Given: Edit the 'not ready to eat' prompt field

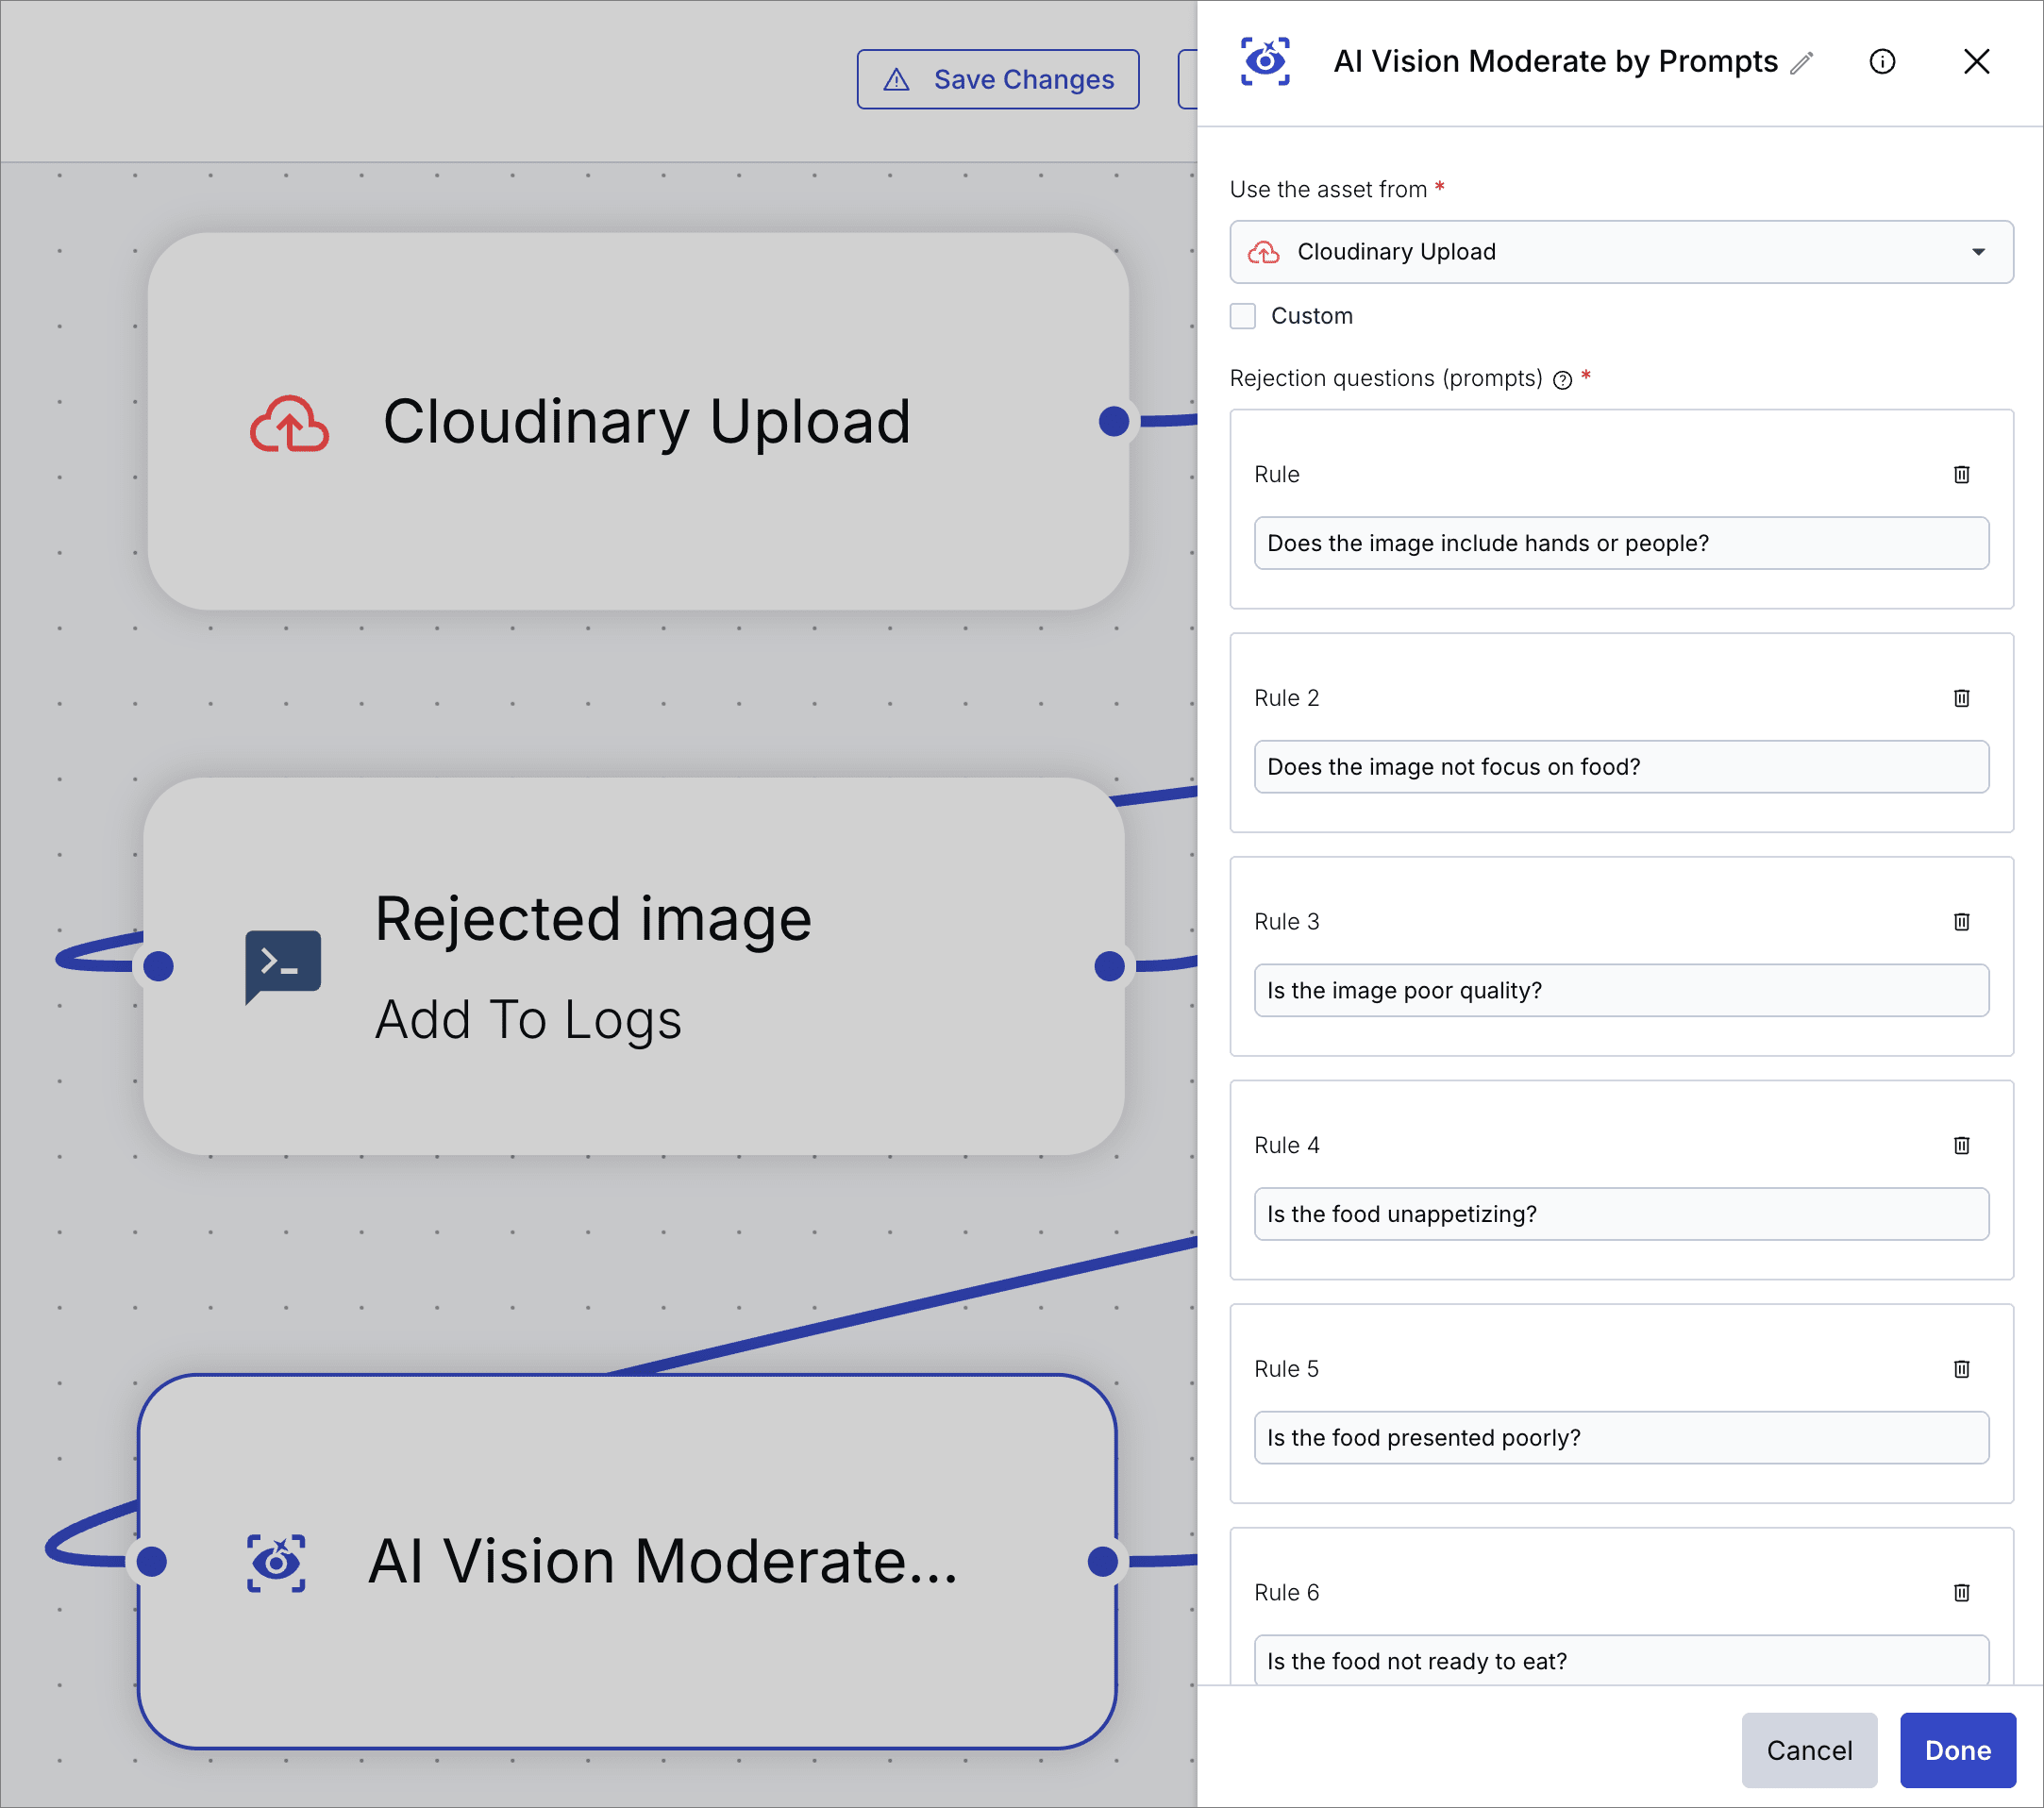Looking at the screenshot, I should (1621, 1660).
